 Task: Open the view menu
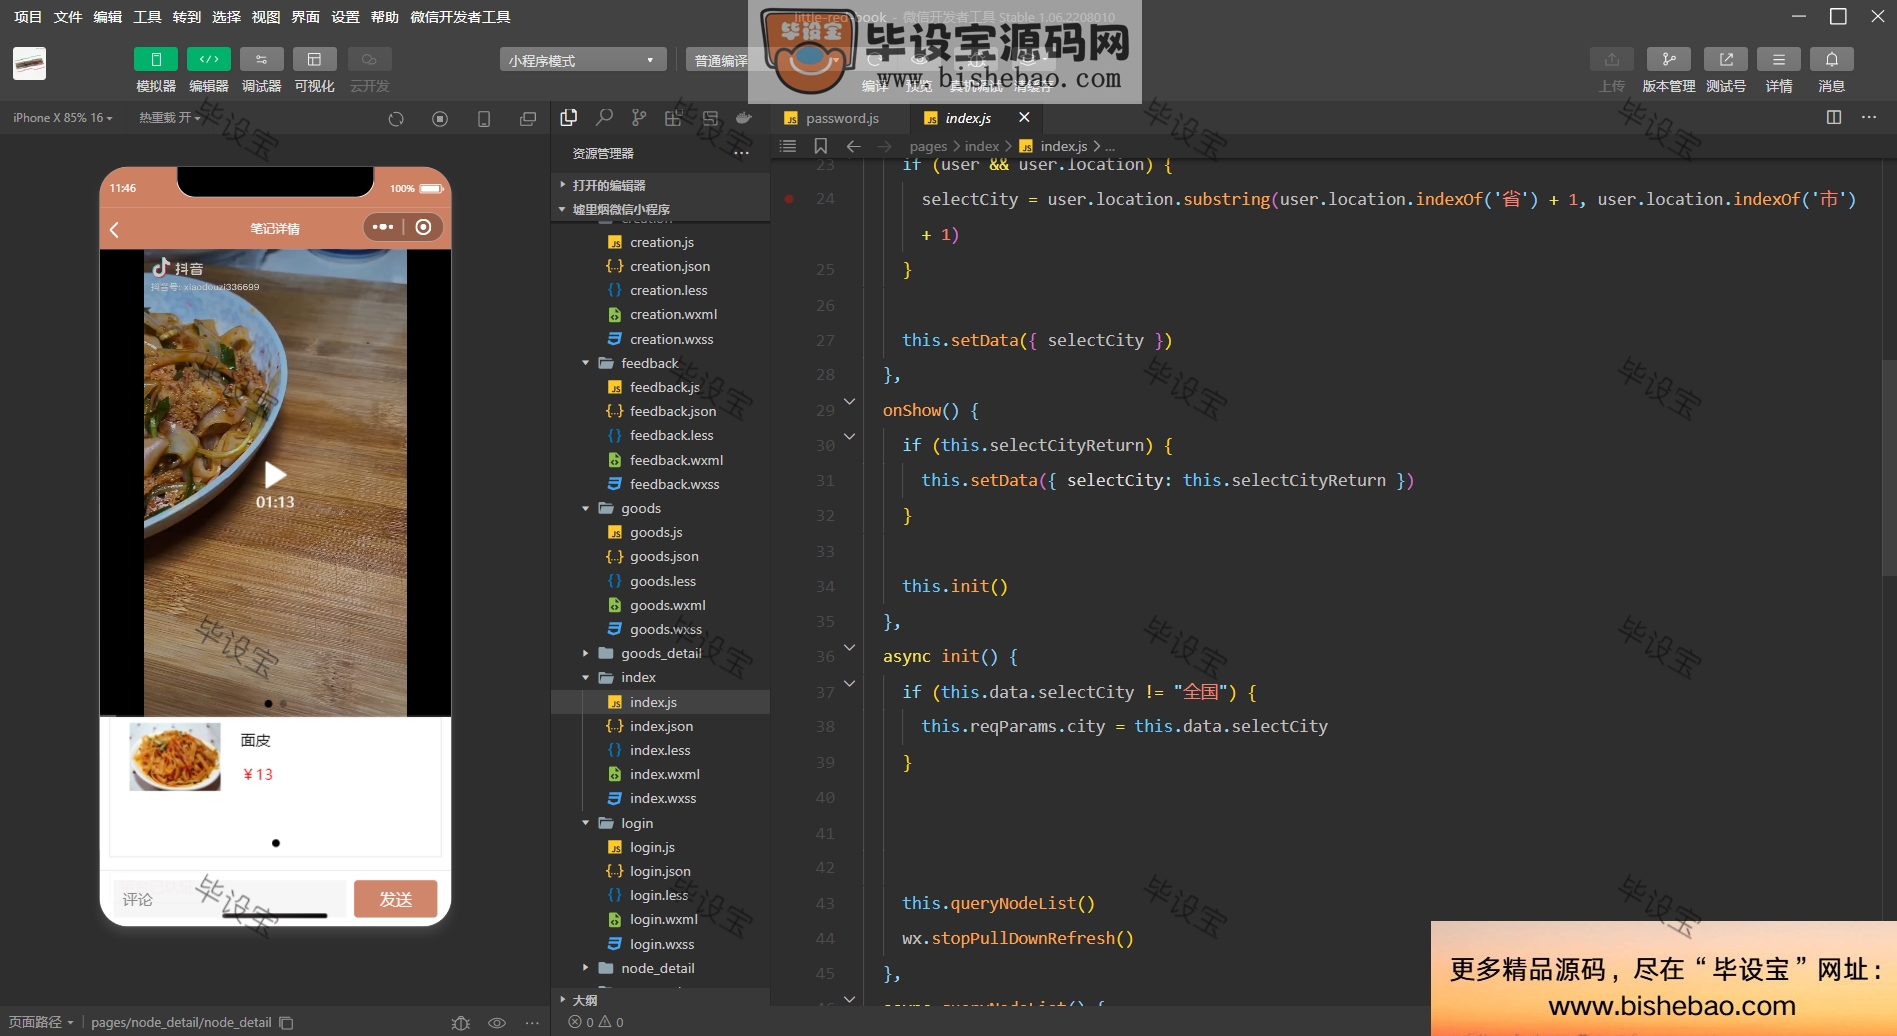coord(266,17)
